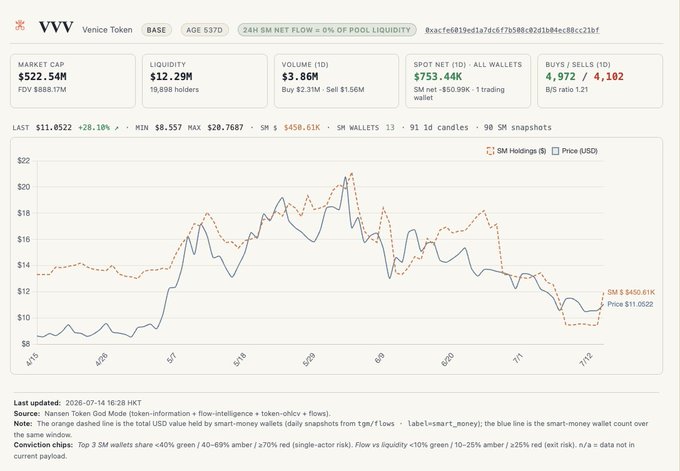Click the +28.10% change indicator
This screenshot has width=680, height=471.
point(98,128)
